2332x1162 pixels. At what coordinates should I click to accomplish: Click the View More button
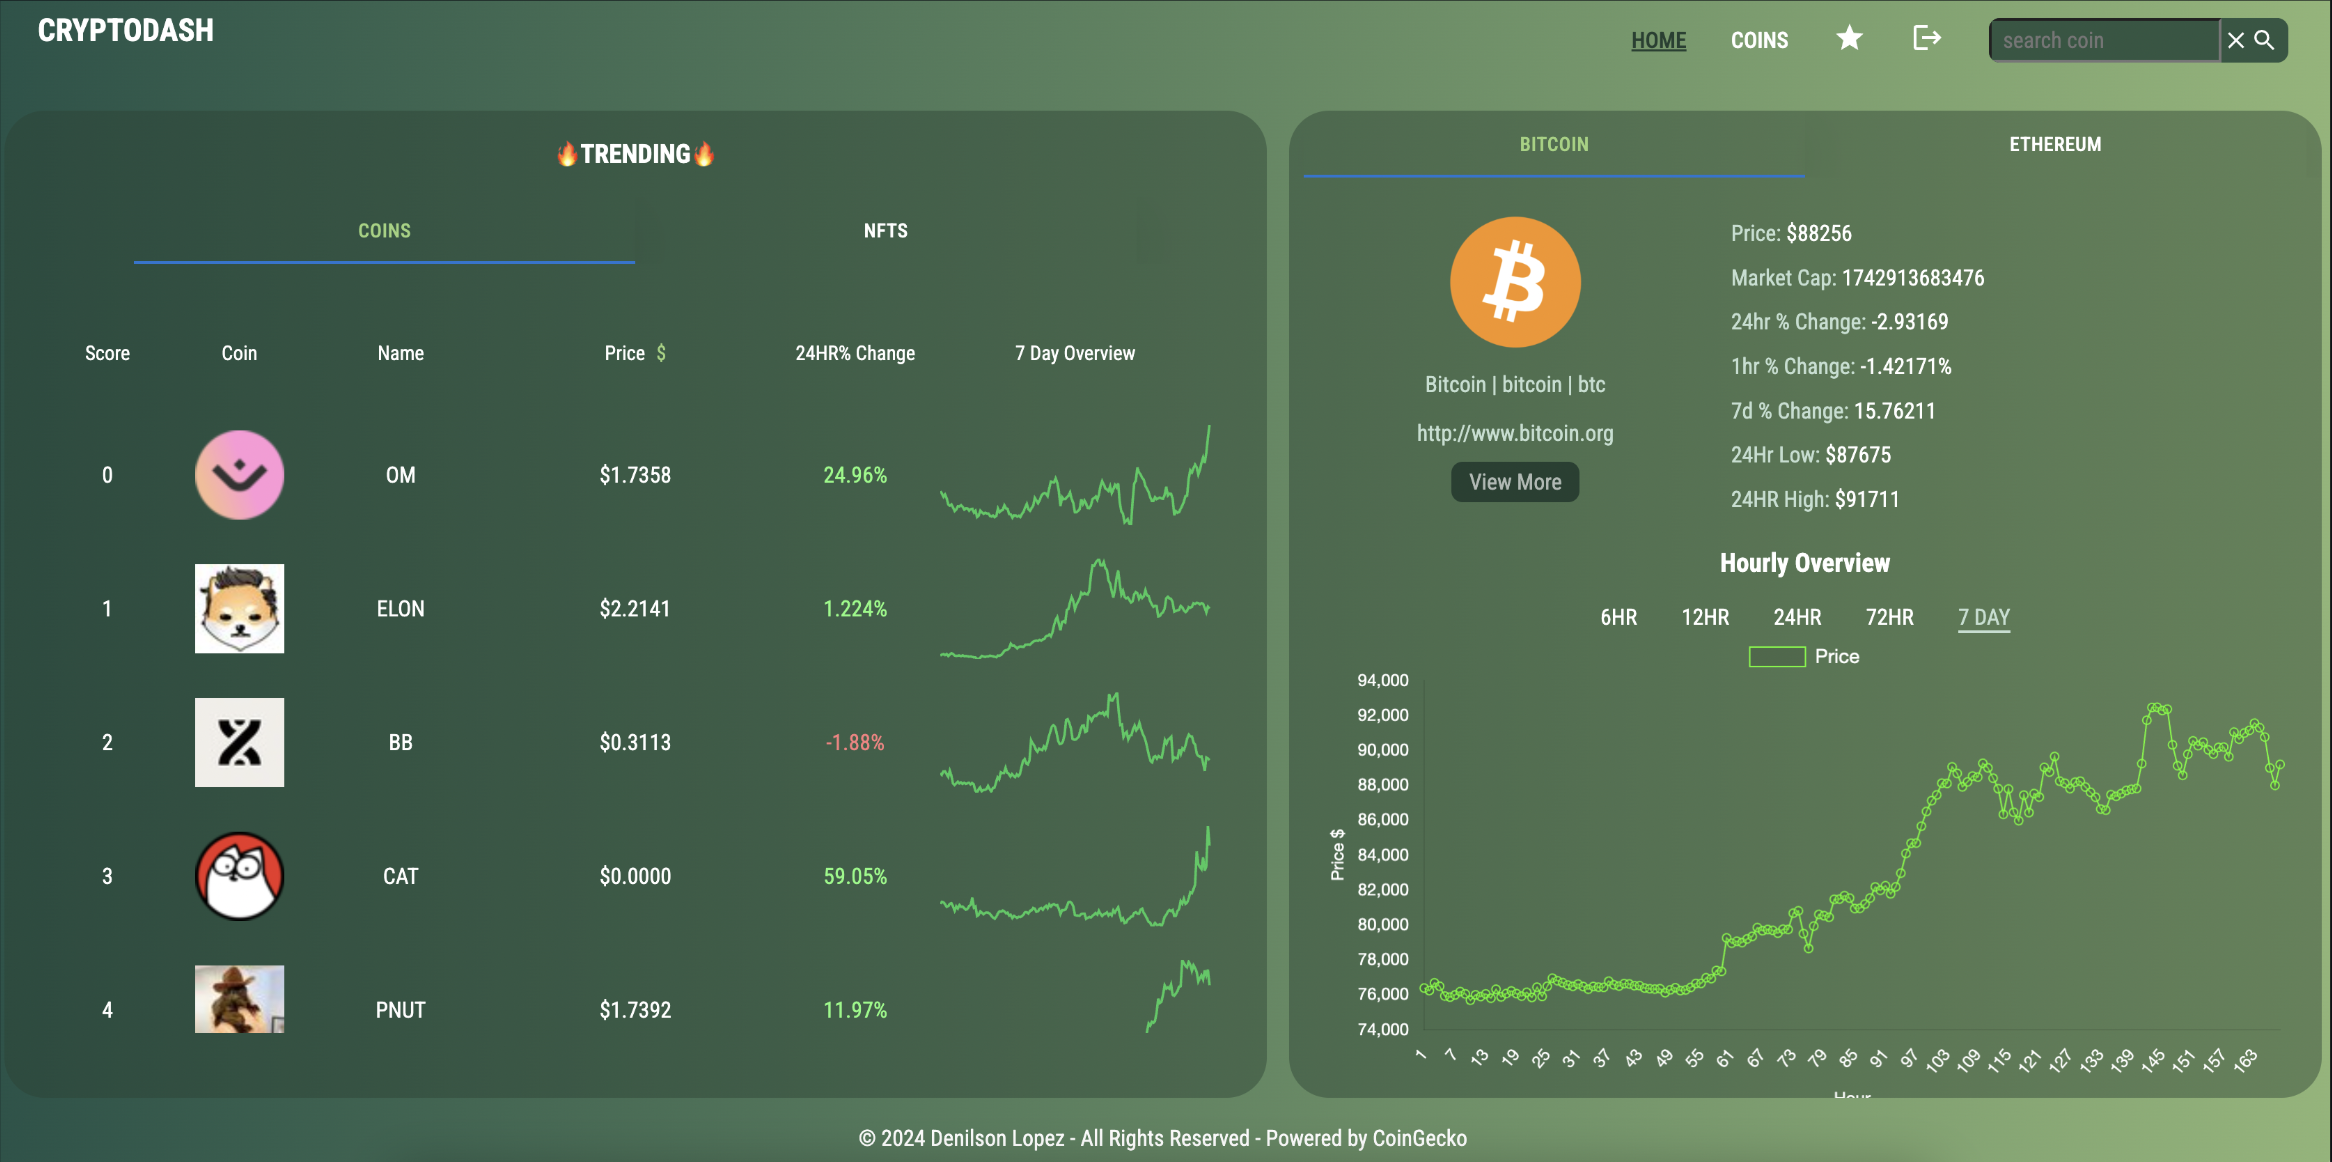[1515, 482]
